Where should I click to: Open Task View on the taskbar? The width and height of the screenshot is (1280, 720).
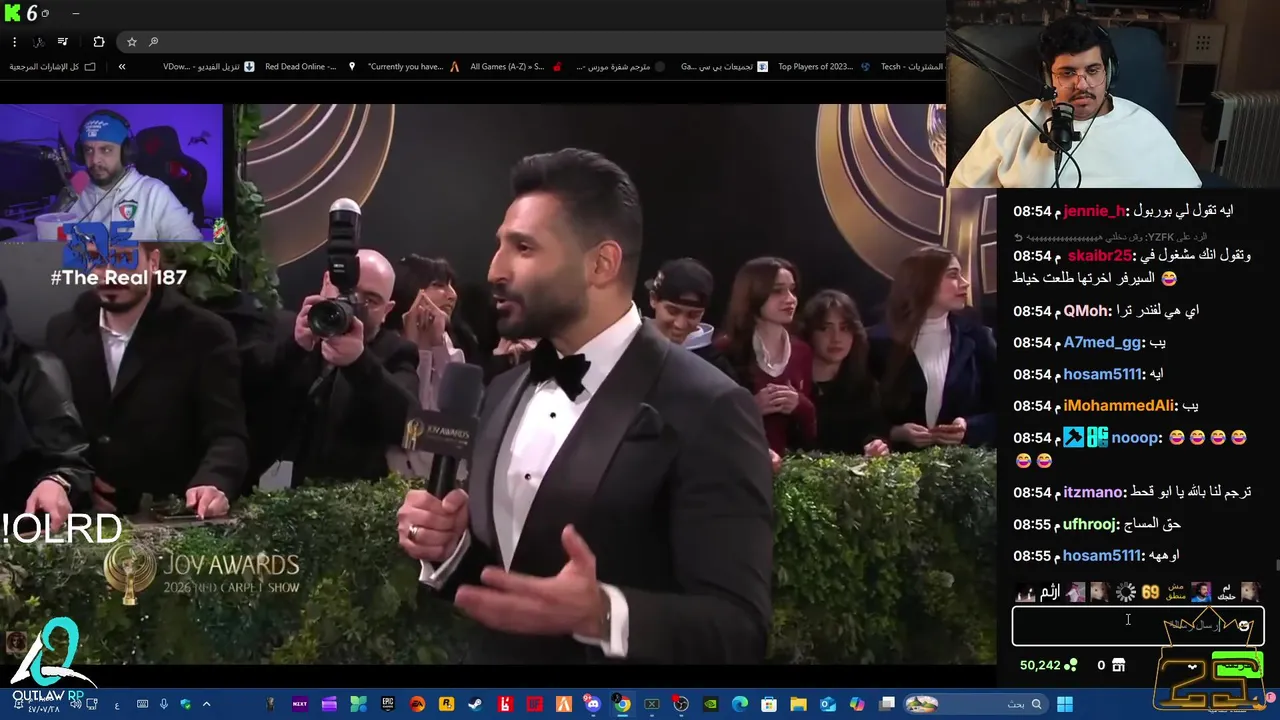click(x=886, y=704)
